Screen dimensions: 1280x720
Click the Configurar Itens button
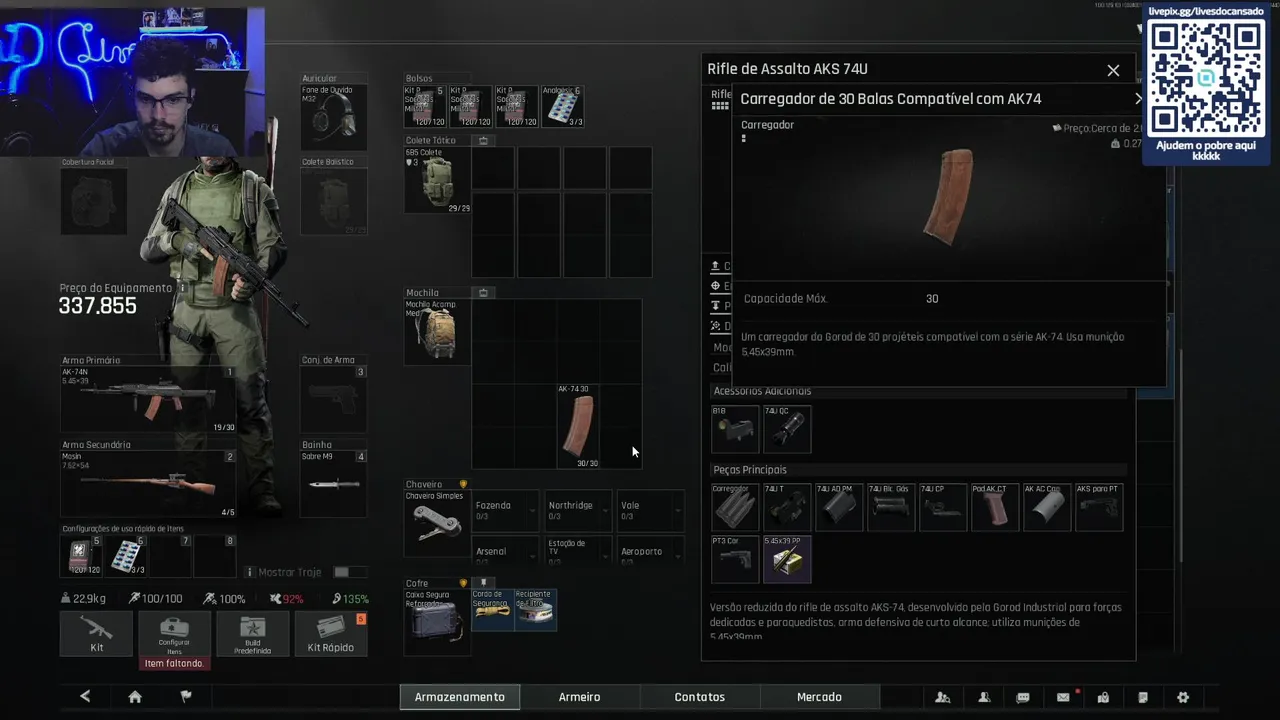174,633
